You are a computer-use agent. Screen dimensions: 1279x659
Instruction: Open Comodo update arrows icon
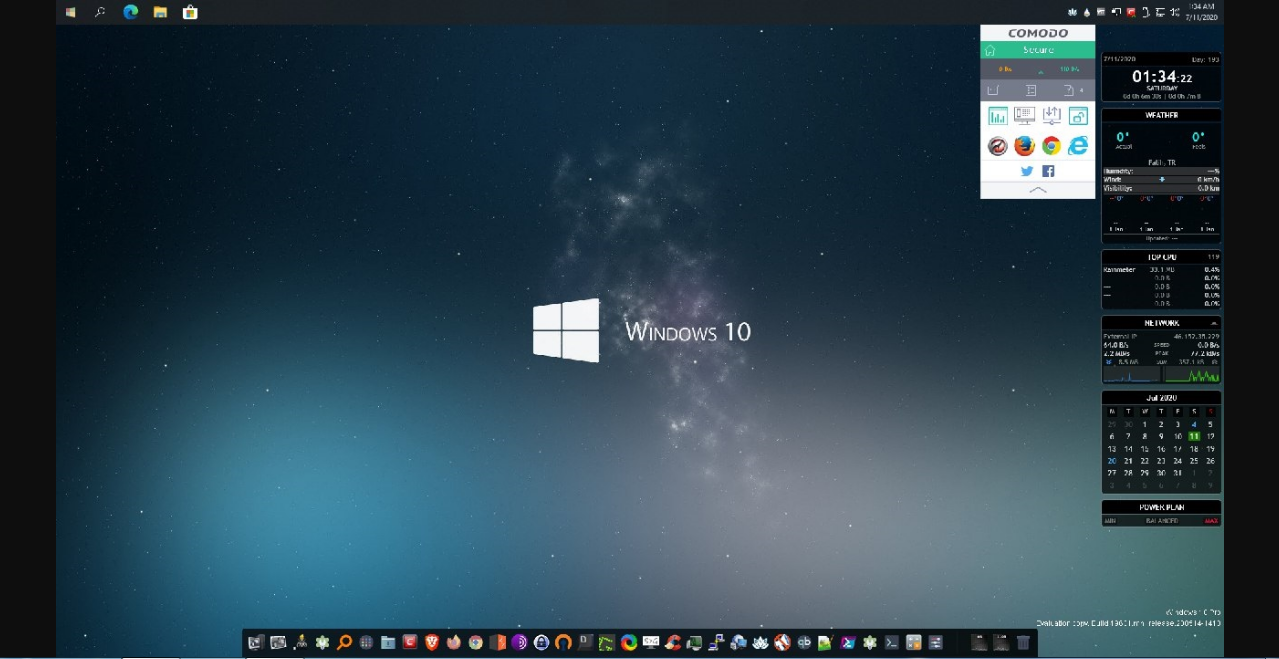(x=1052, y=116)
